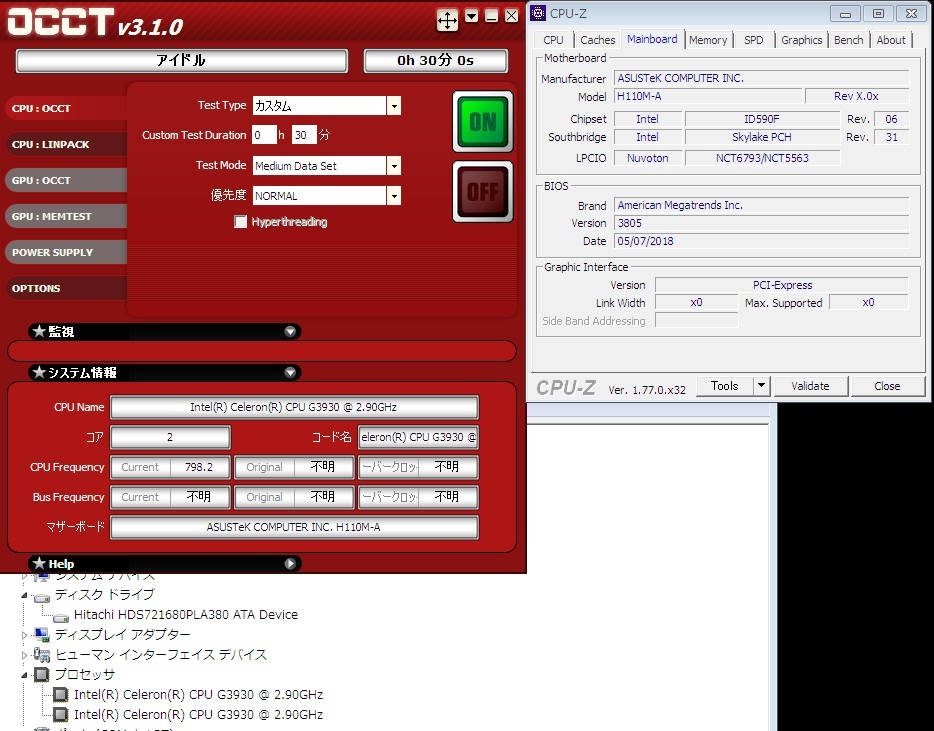Click the BIOS Version value 3805
This screenshot has height=731, width=934.
(x=761, y=223)
